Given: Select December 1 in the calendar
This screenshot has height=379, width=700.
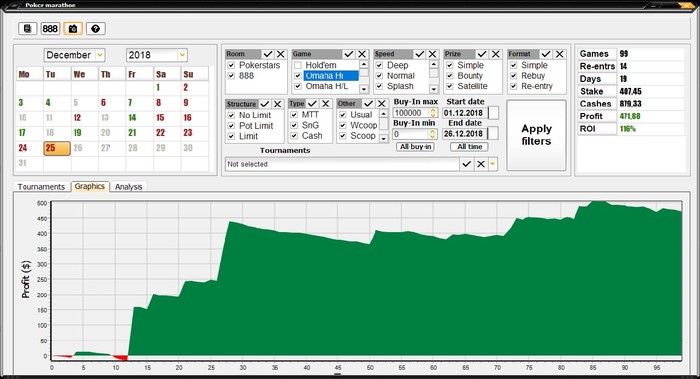Looking at the screenshot, I should click(x=158, y=88).
